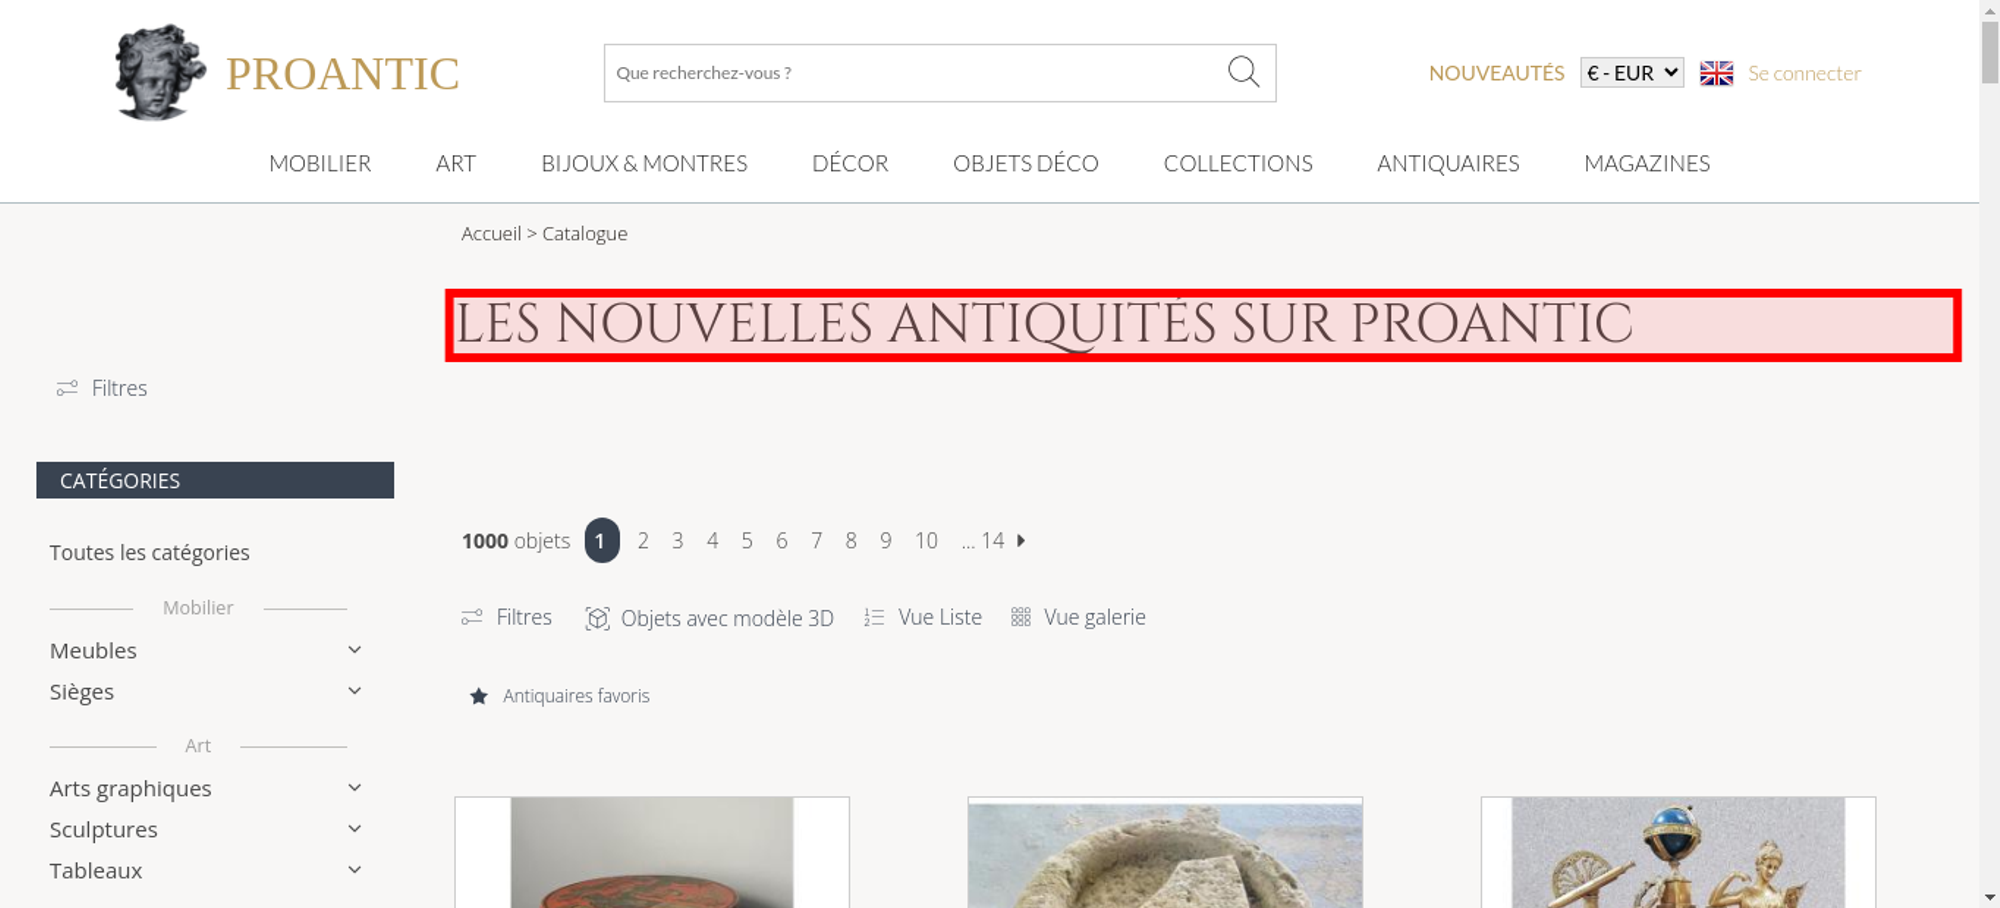Click the Se connecter link
Screen dimensions: 2000x908
1804,73
